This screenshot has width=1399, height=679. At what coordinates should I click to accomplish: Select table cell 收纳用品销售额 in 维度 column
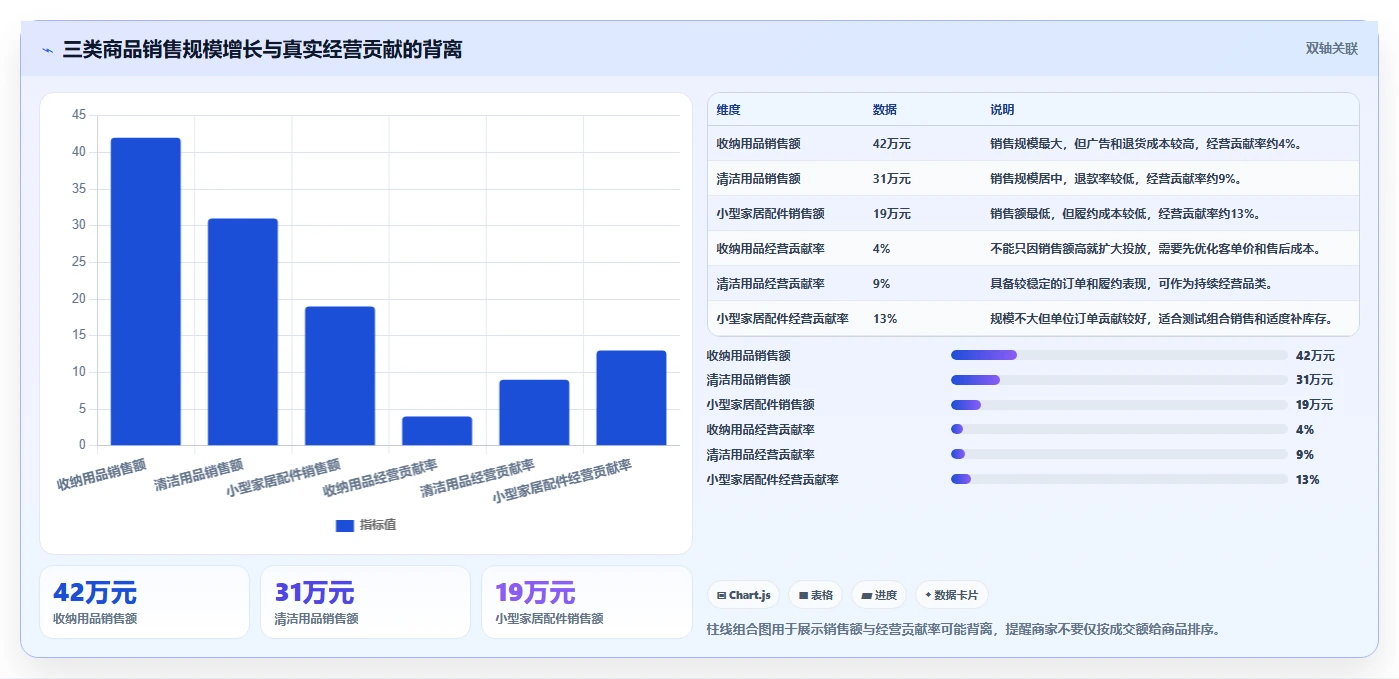point(758,144)
